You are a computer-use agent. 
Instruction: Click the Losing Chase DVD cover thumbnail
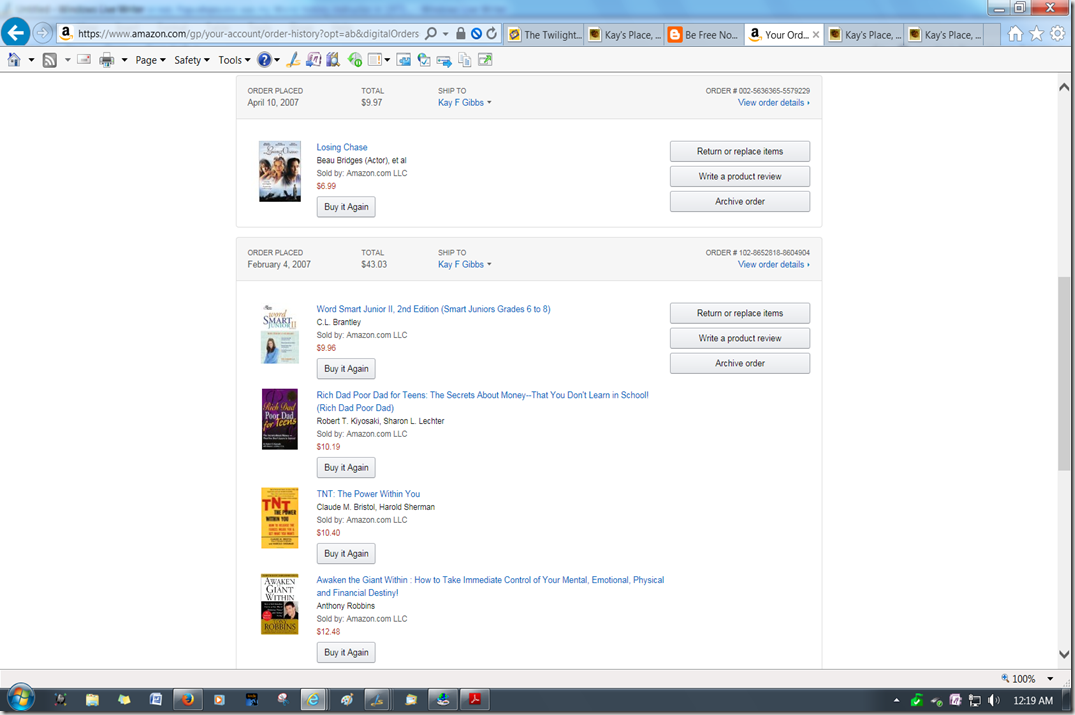(280, 171)
